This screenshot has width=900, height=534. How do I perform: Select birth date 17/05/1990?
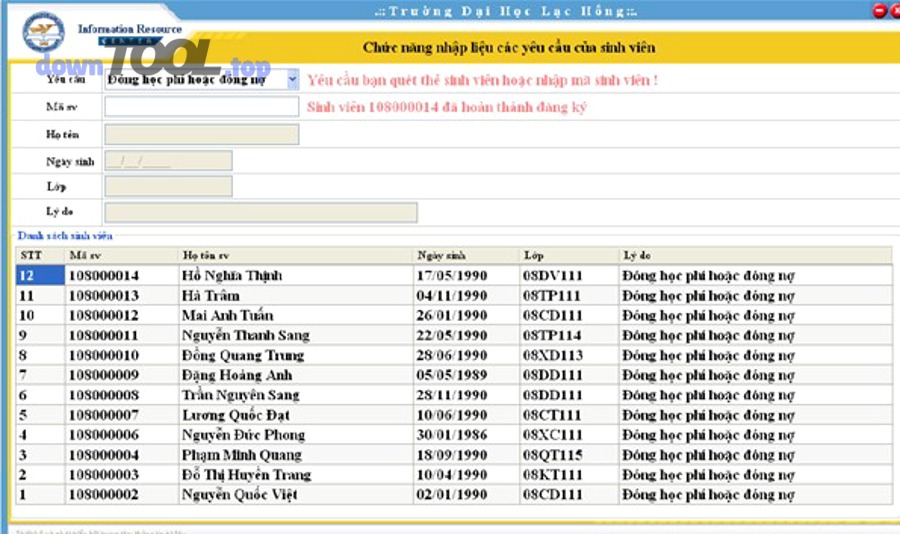click(x=452, y=276)
